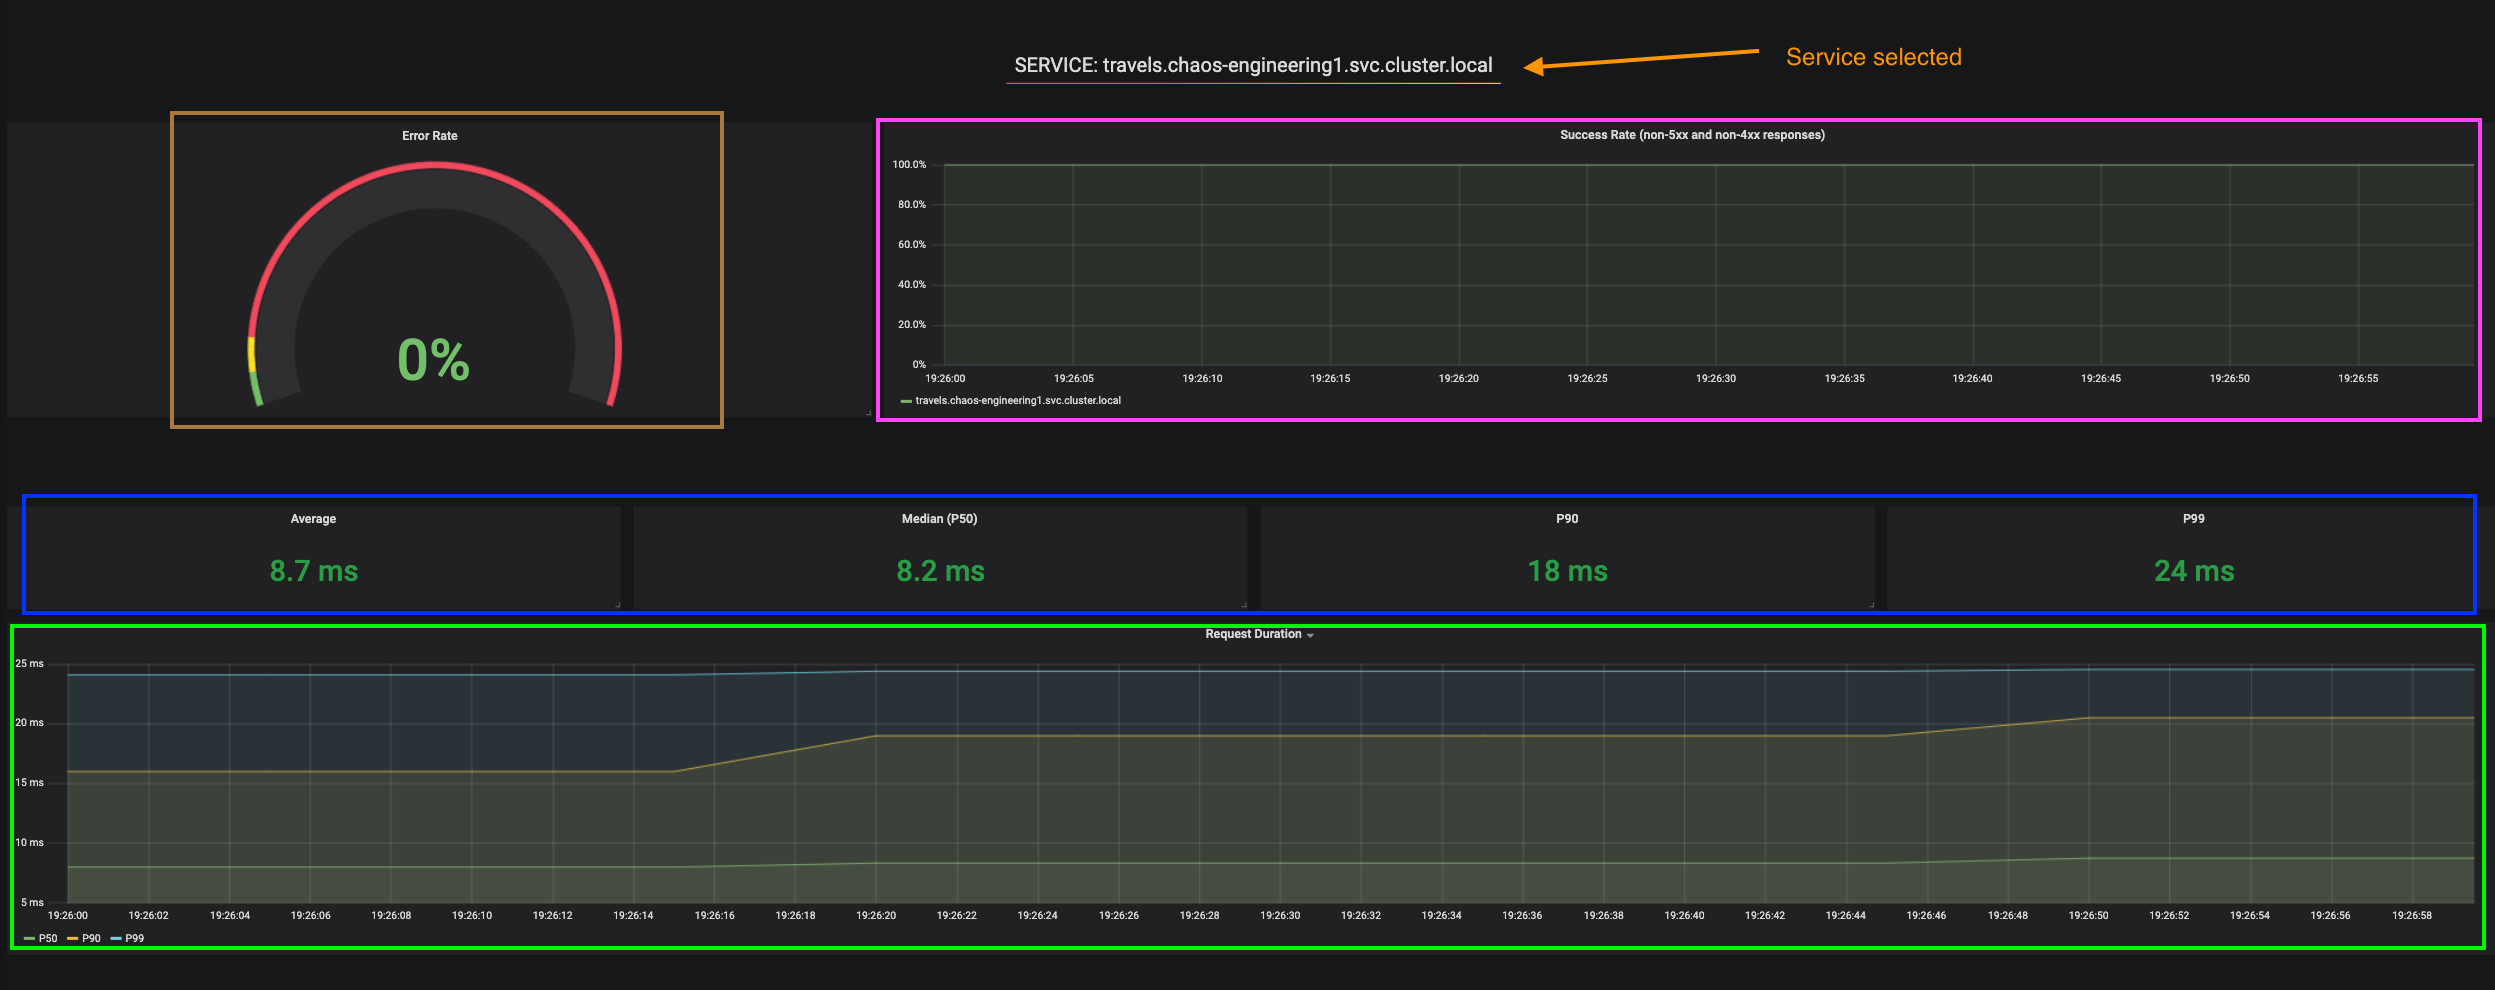Viewport: 2495px width, 990px height.
Task: Click the 60.0% y-axis label
Action: [912, 244]
